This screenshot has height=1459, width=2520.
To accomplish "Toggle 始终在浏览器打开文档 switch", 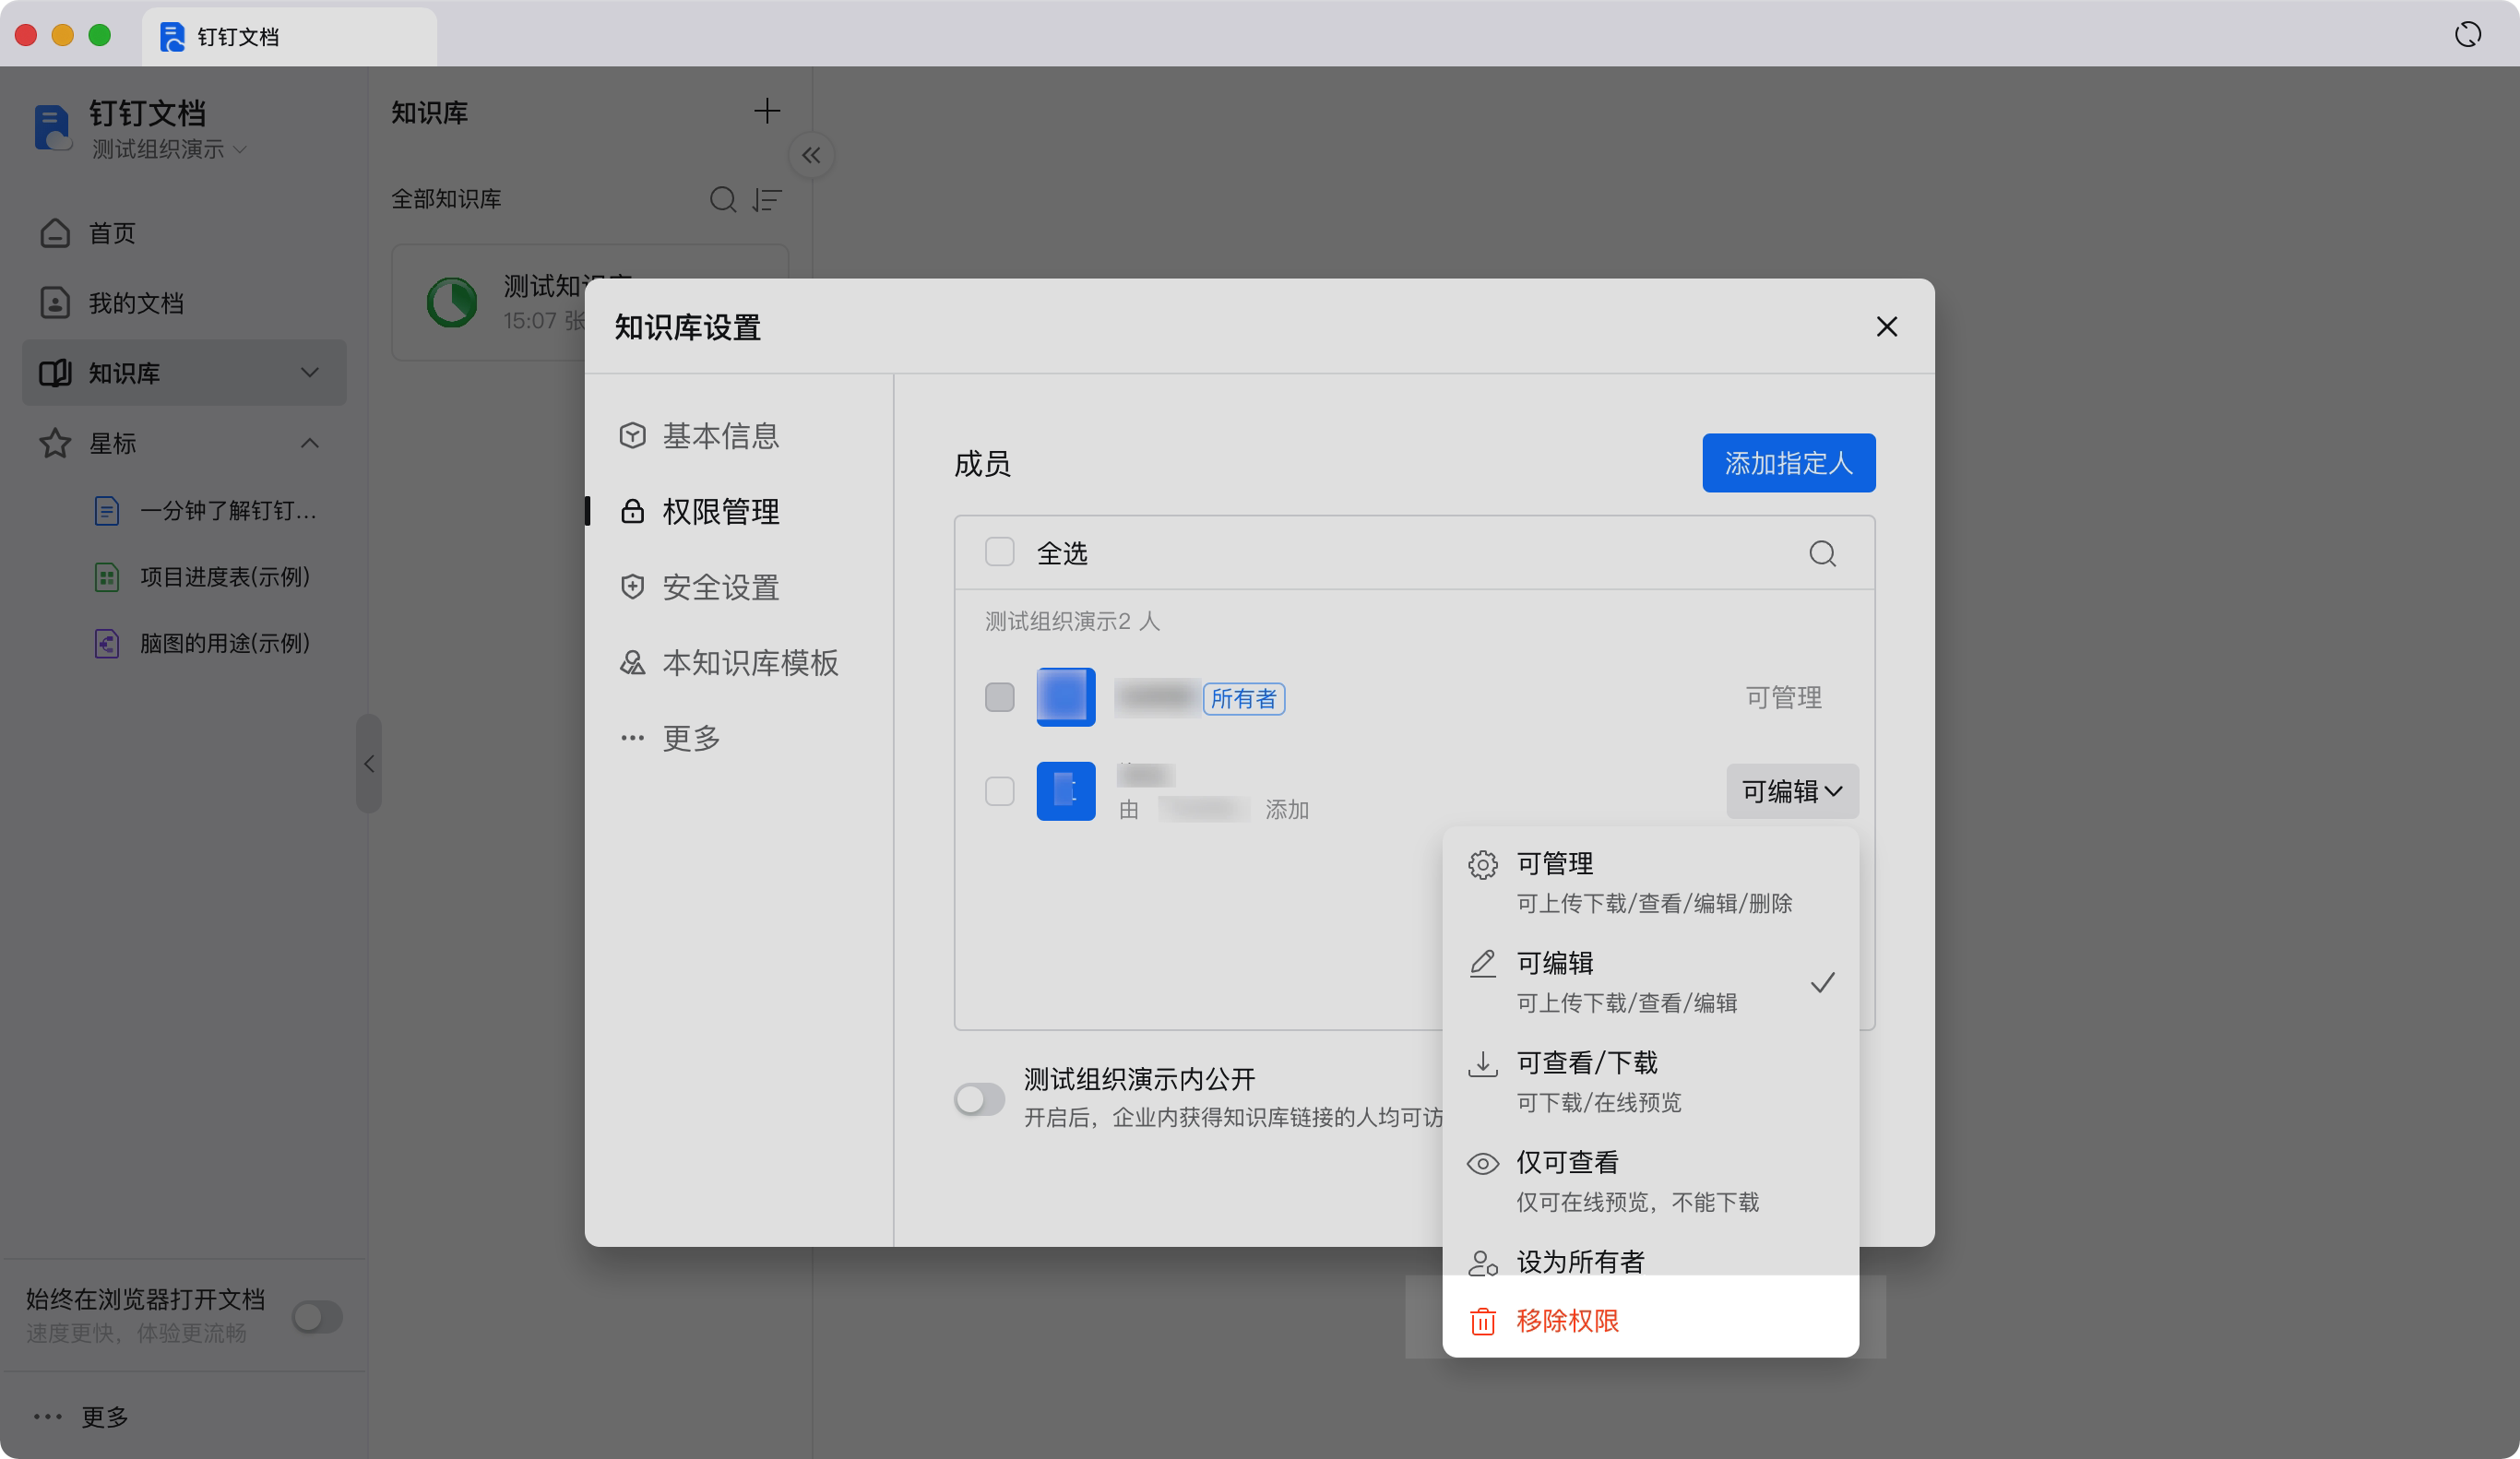I will point(317,1316).
